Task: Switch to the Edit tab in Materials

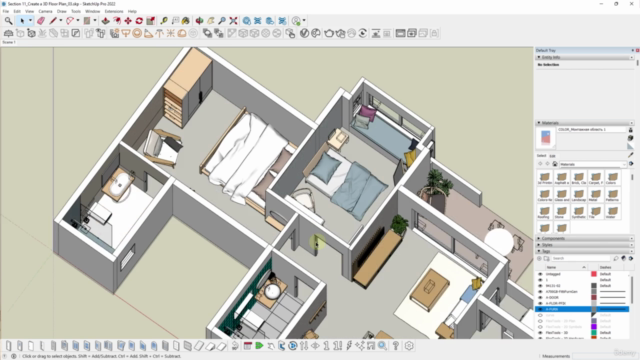Action: pos(552,156)
